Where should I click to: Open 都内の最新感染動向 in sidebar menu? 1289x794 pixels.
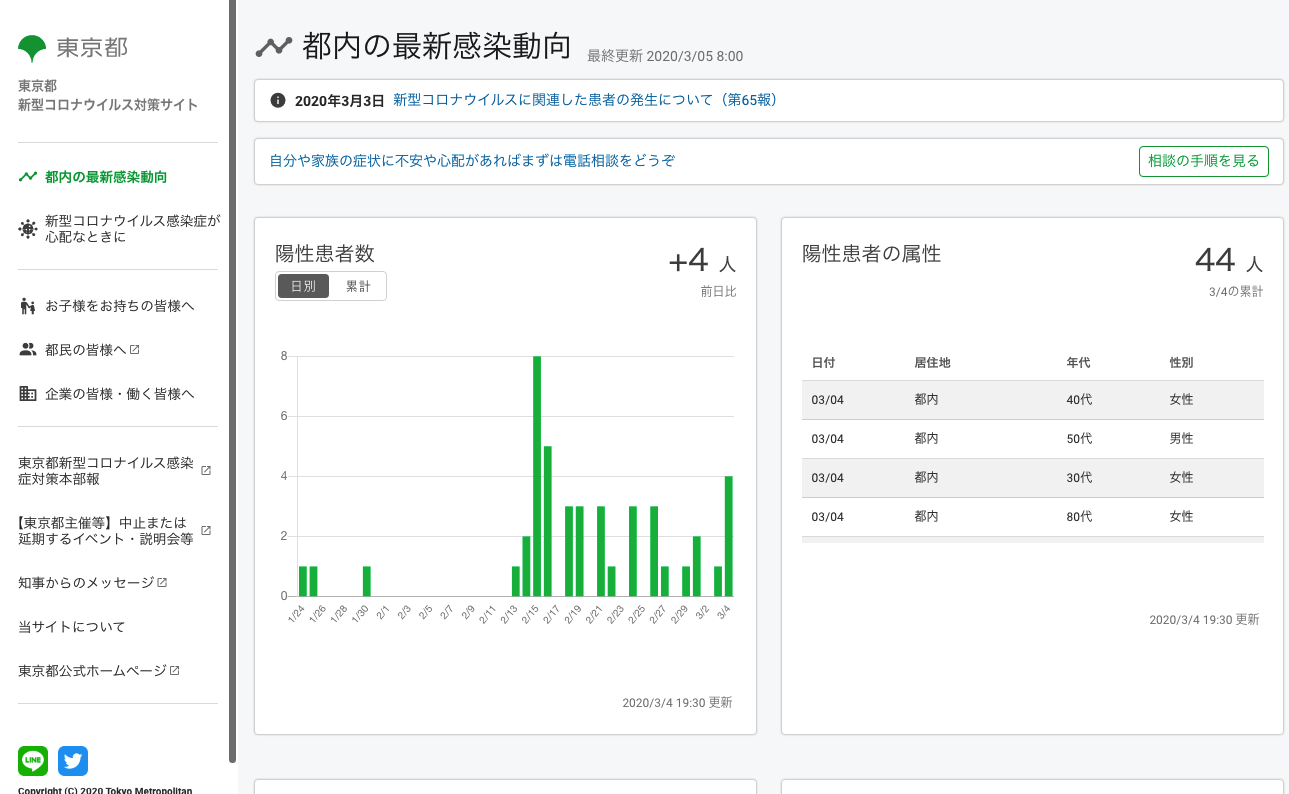tap(105, 177)
